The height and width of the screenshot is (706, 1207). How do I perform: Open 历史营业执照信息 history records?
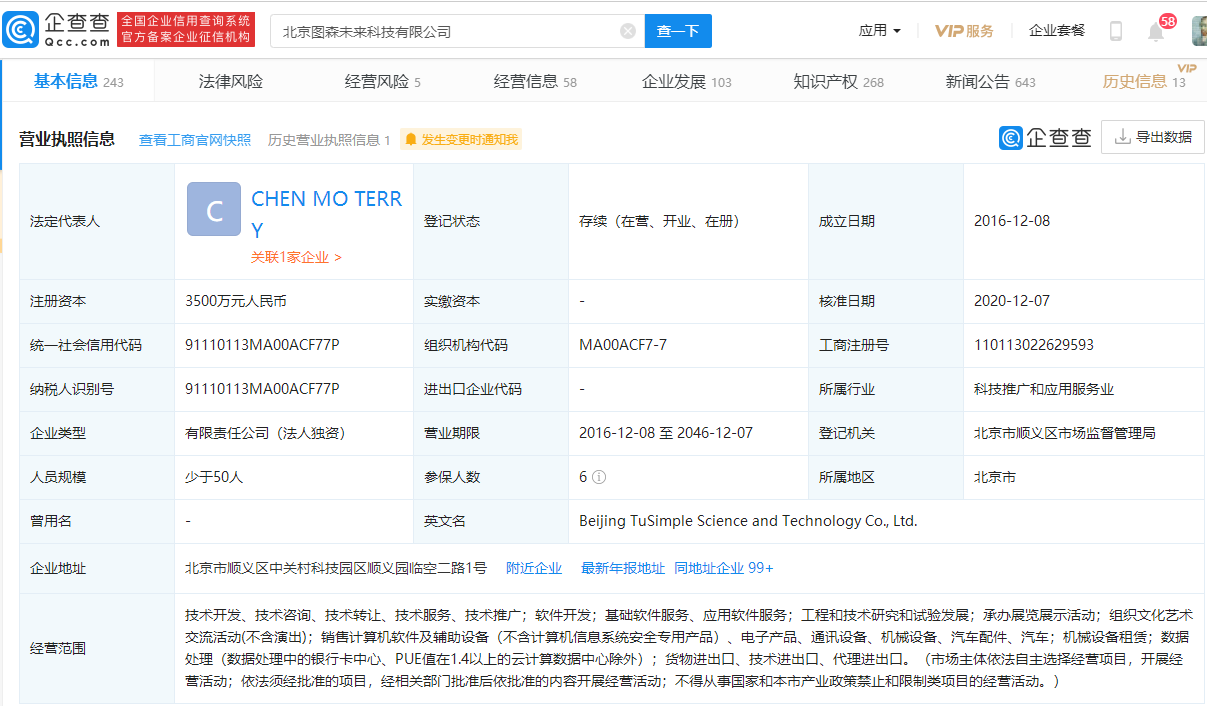[329, 140]
